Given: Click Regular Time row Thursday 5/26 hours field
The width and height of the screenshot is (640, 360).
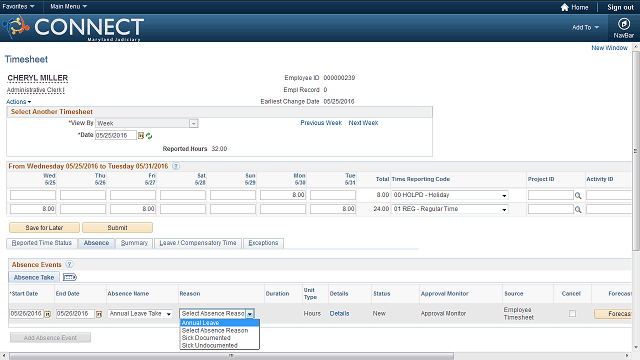Looking at the screenshot, I should [x=83, y=209].
